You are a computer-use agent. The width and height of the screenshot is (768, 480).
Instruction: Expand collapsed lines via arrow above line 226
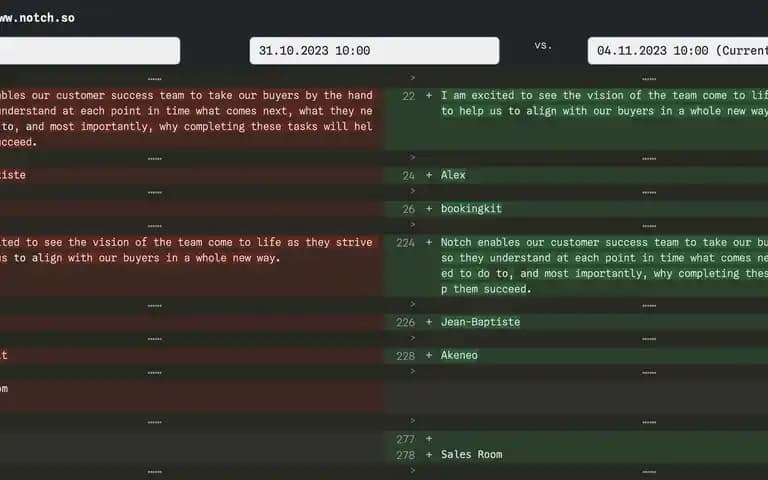pos(412,305)
